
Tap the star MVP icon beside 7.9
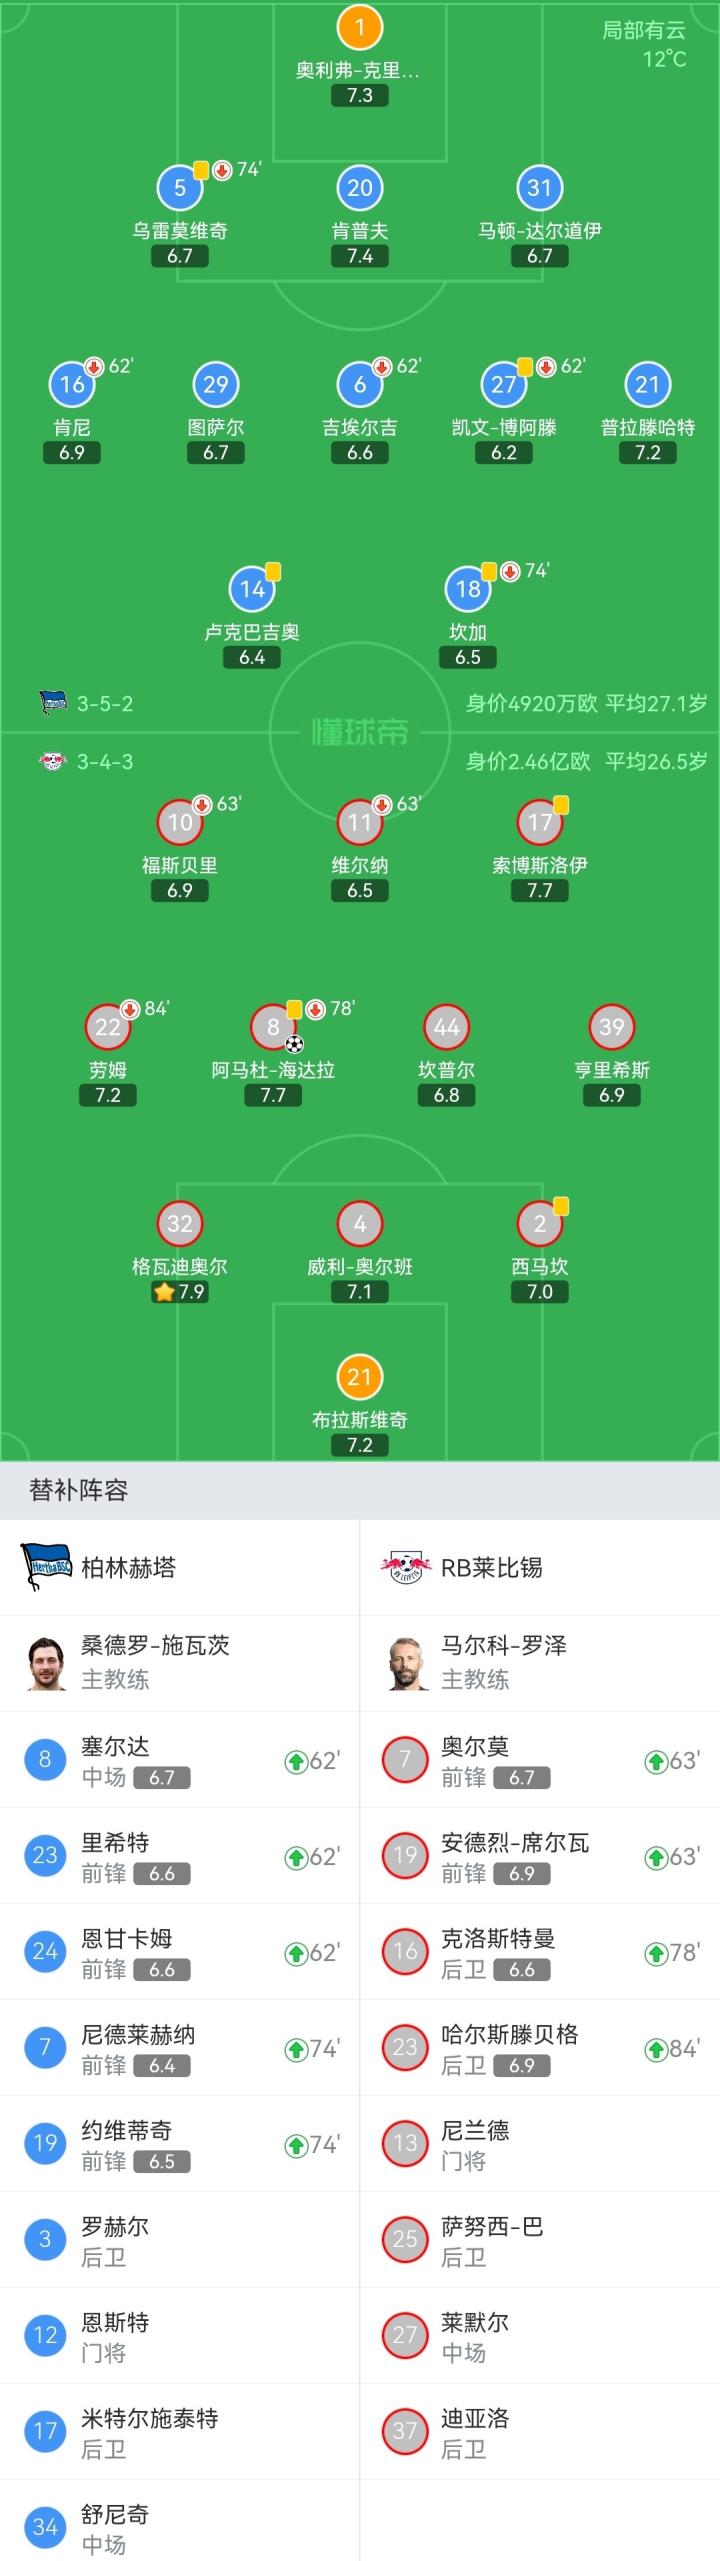coord(163,1292)
